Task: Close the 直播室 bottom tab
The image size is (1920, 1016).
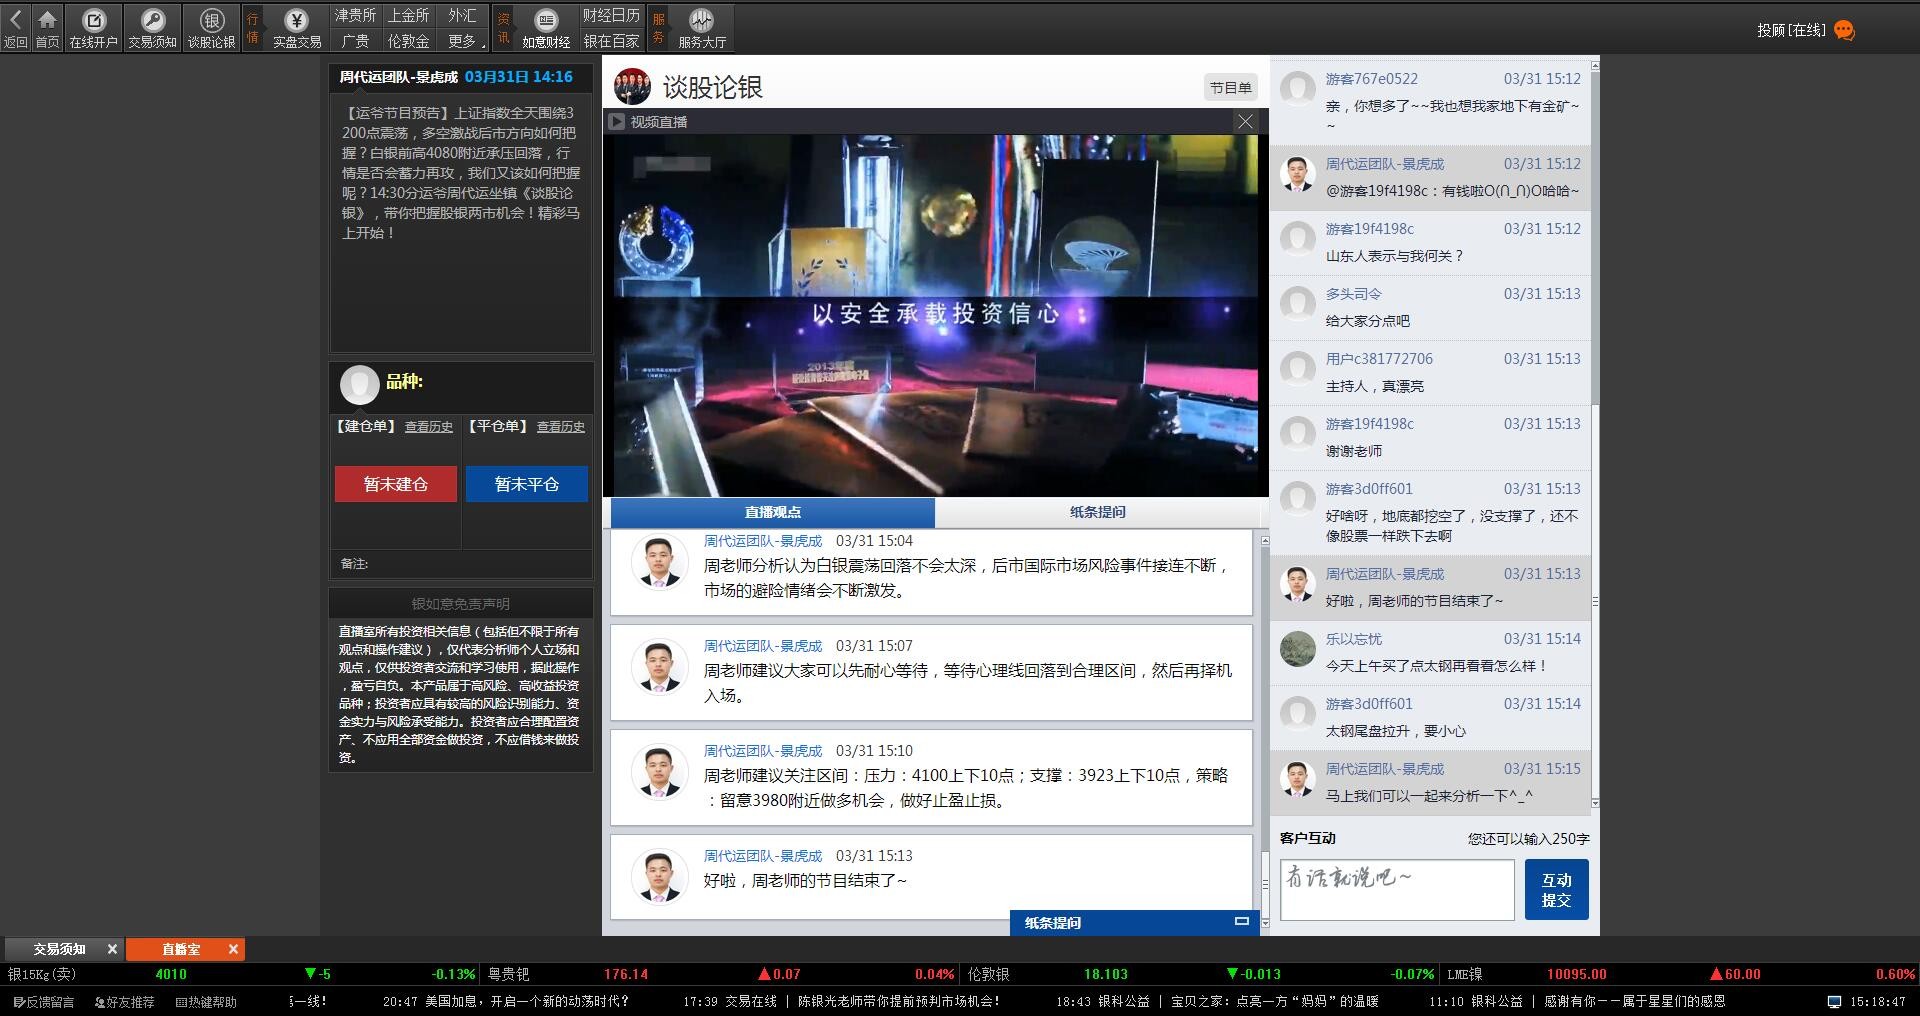Action: click(x=233, y=949)
